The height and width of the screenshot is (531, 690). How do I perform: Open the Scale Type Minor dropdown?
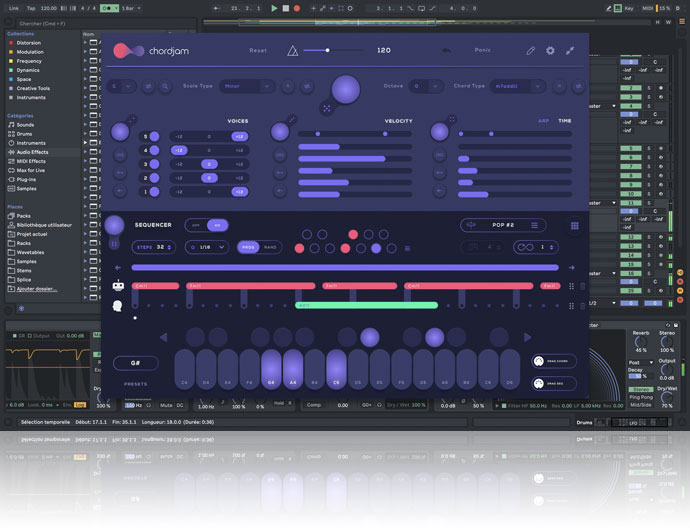tap(247, 86)
